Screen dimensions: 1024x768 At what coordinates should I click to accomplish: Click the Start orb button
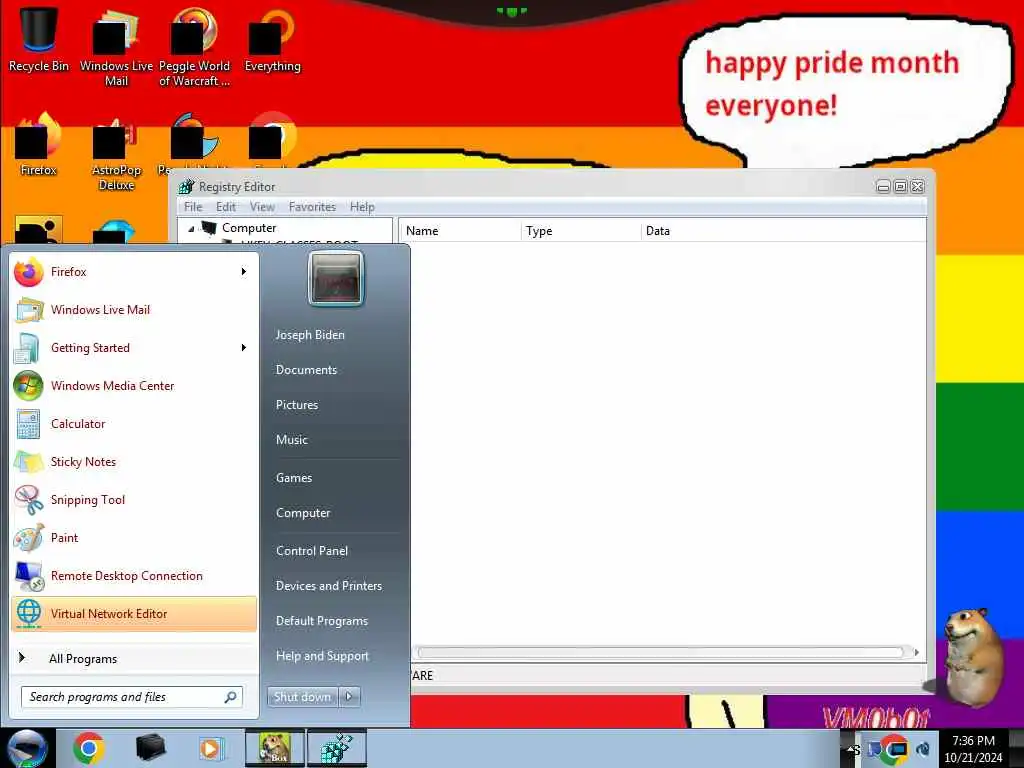pos(27,748)
